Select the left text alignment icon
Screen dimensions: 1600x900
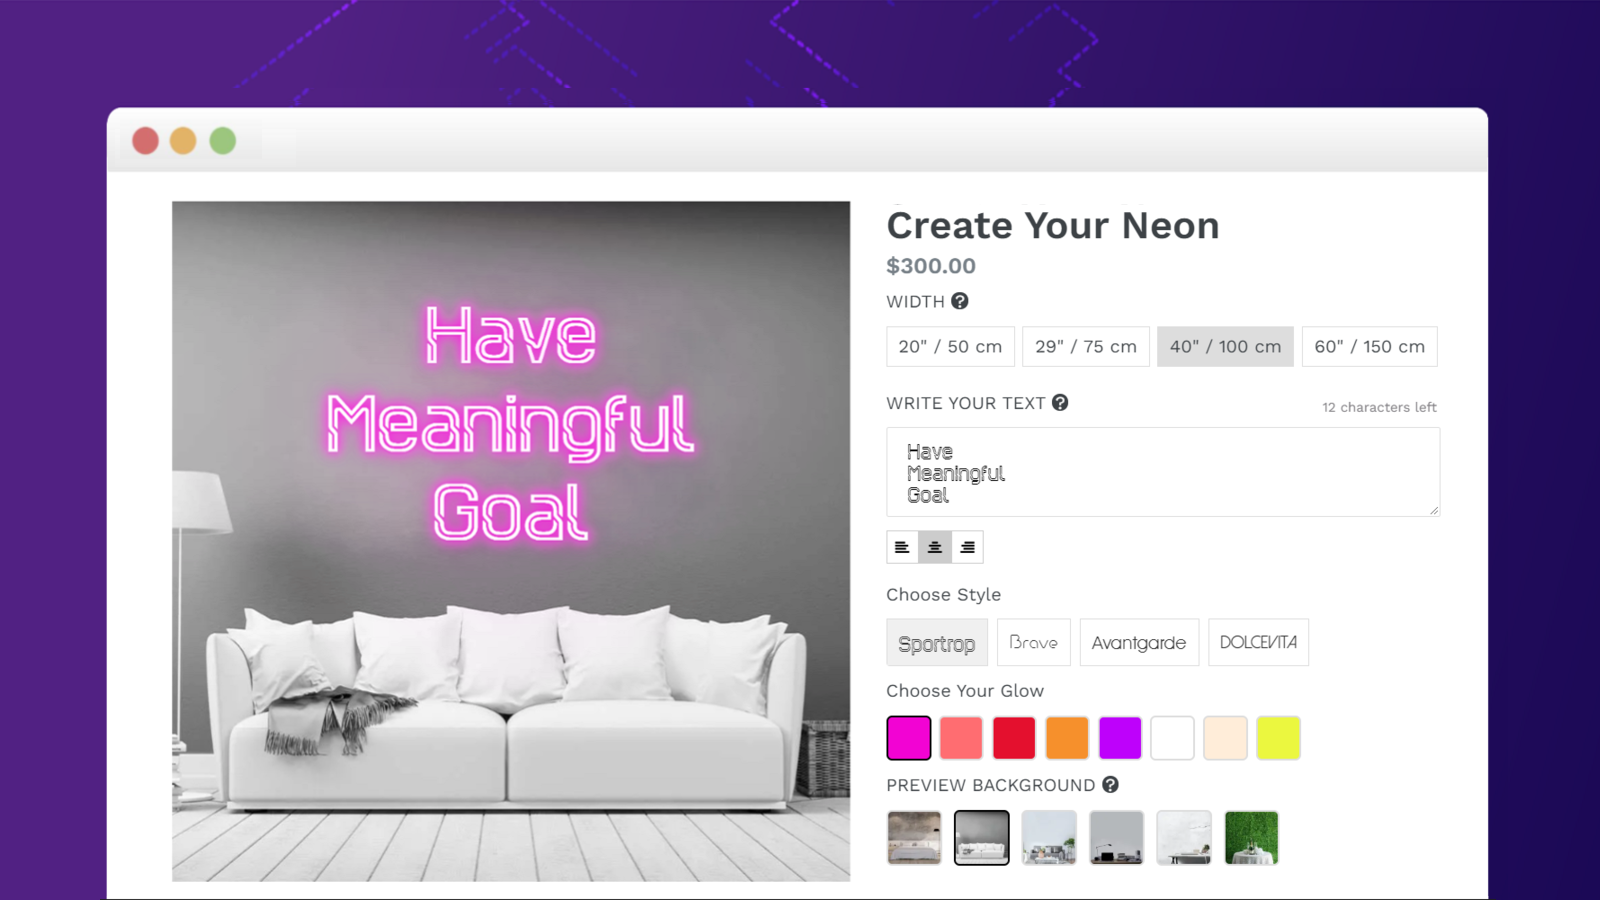point(902,547)
